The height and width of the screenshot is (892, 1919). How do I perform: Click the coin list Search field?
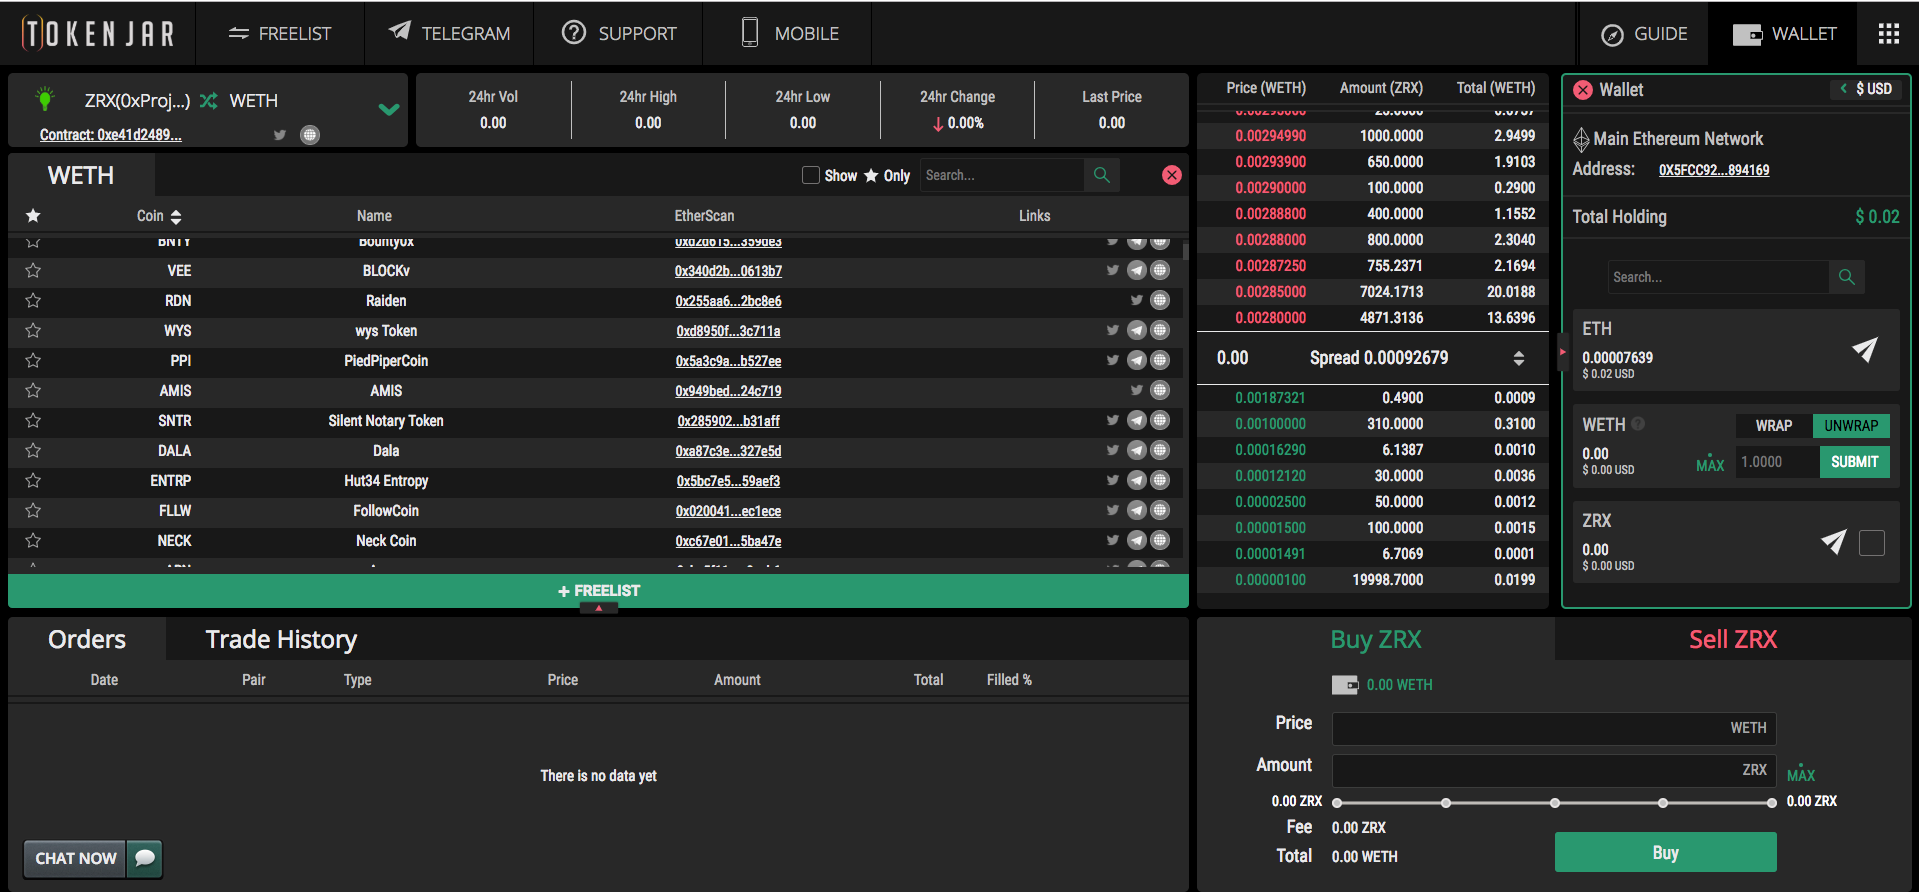(1002, 175)
